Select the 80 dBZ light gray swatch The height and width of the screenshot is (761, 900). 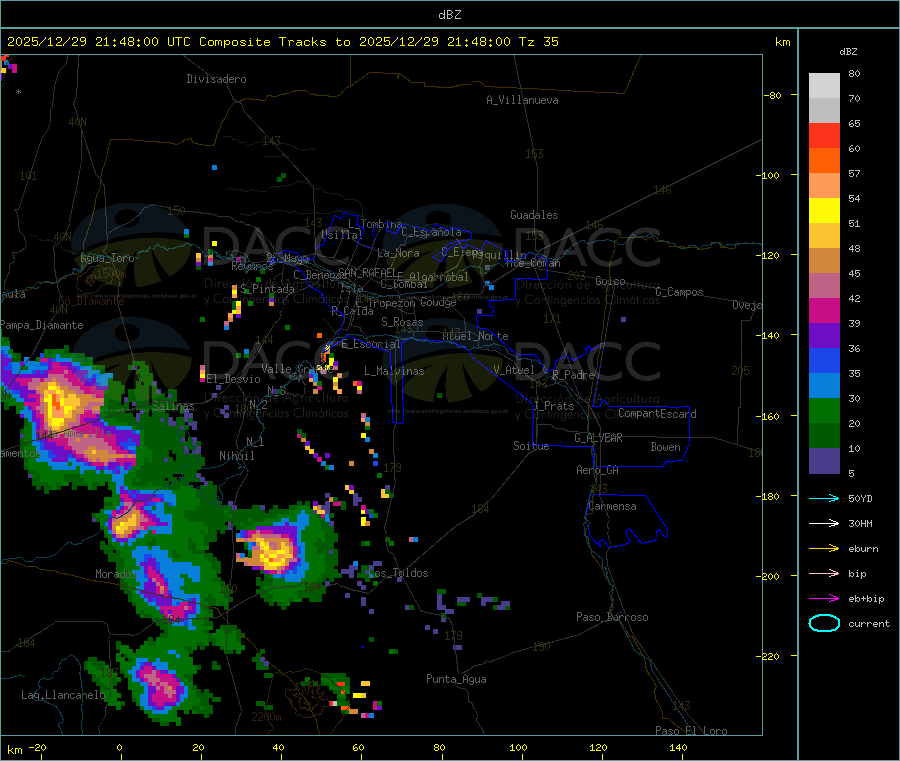tap(824, 86)
